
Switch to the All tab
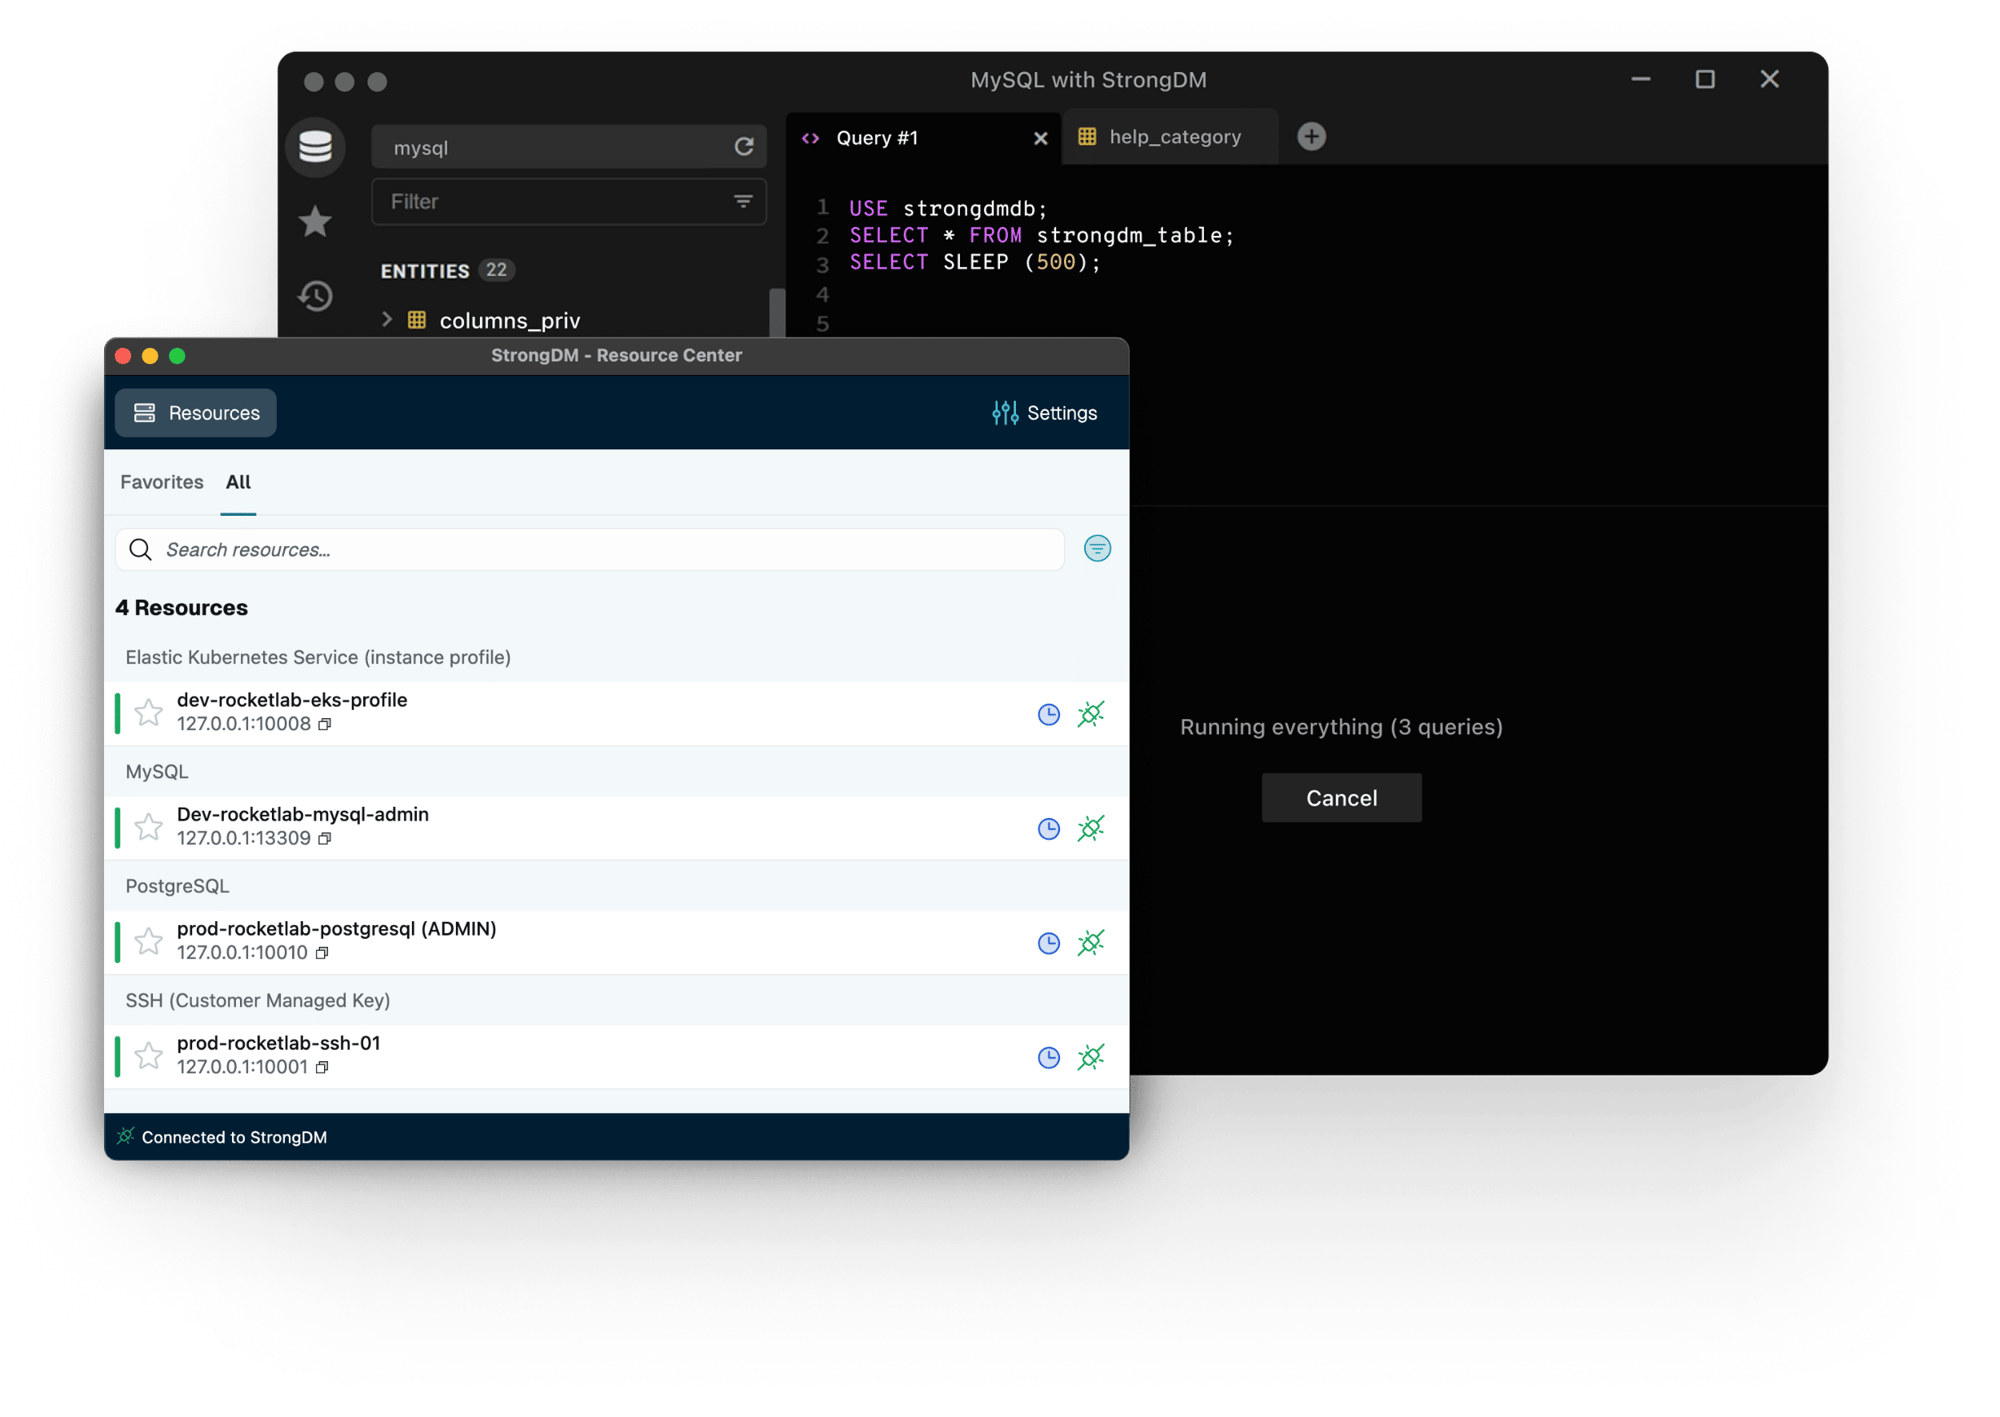click(238, 482)
